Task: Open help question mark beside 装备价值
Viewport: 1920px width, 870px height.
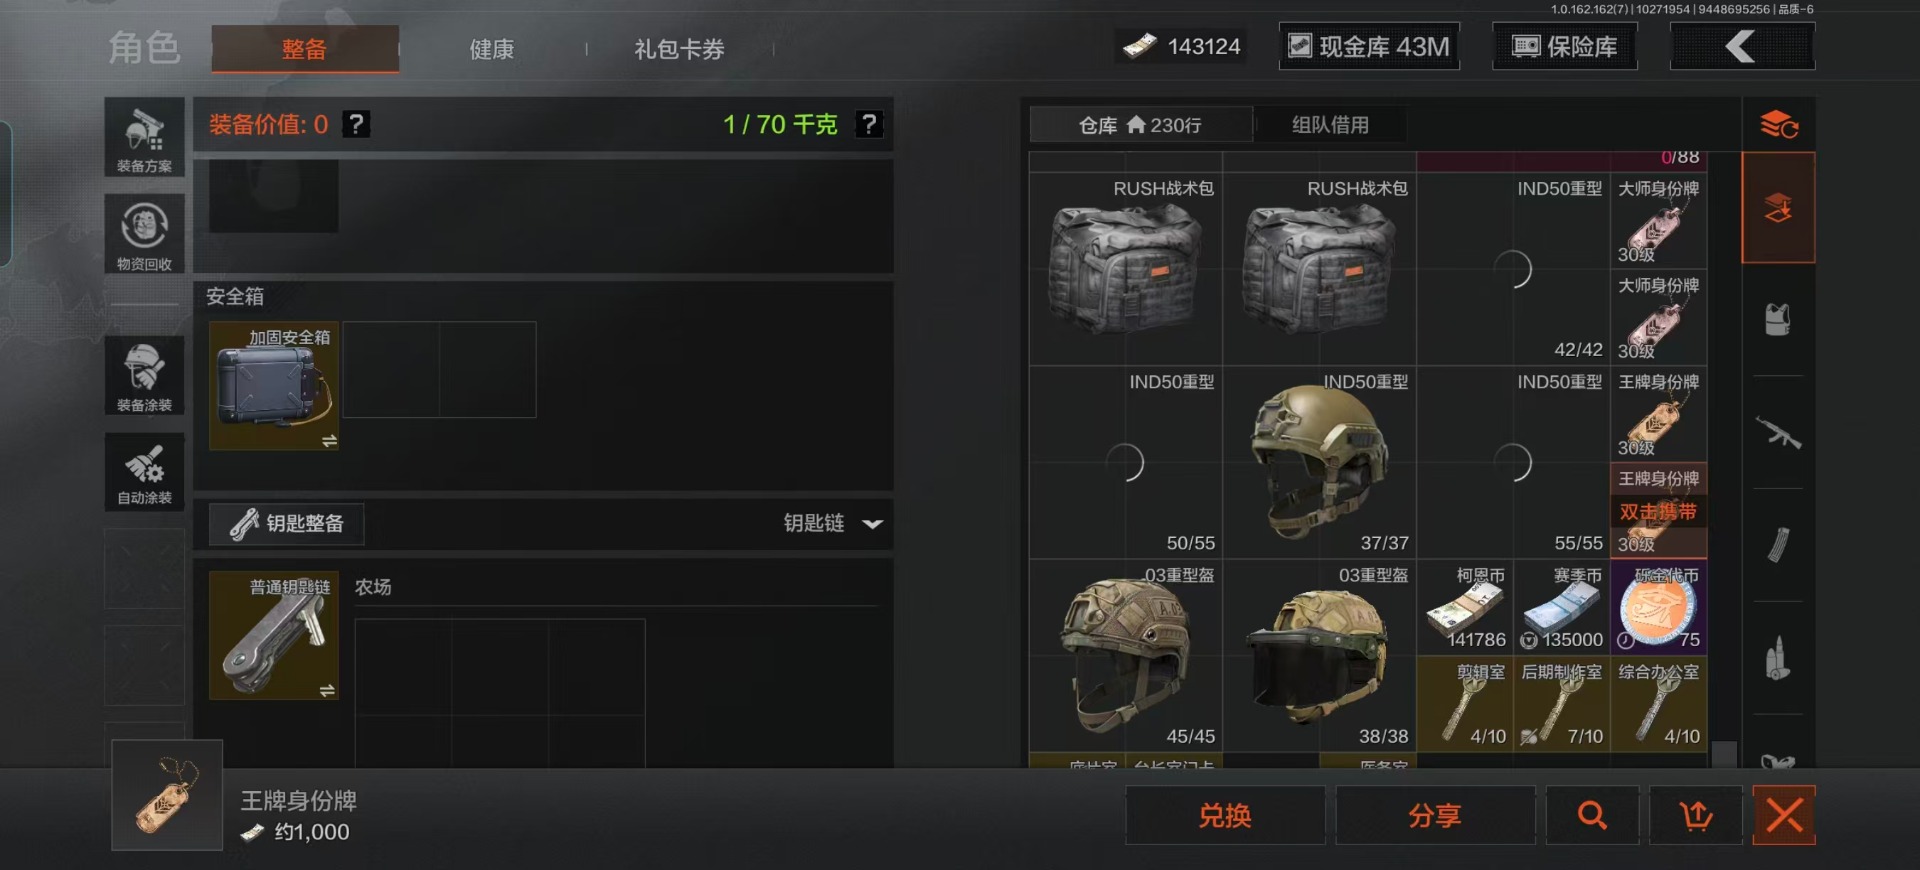Action: pos(356,124)
